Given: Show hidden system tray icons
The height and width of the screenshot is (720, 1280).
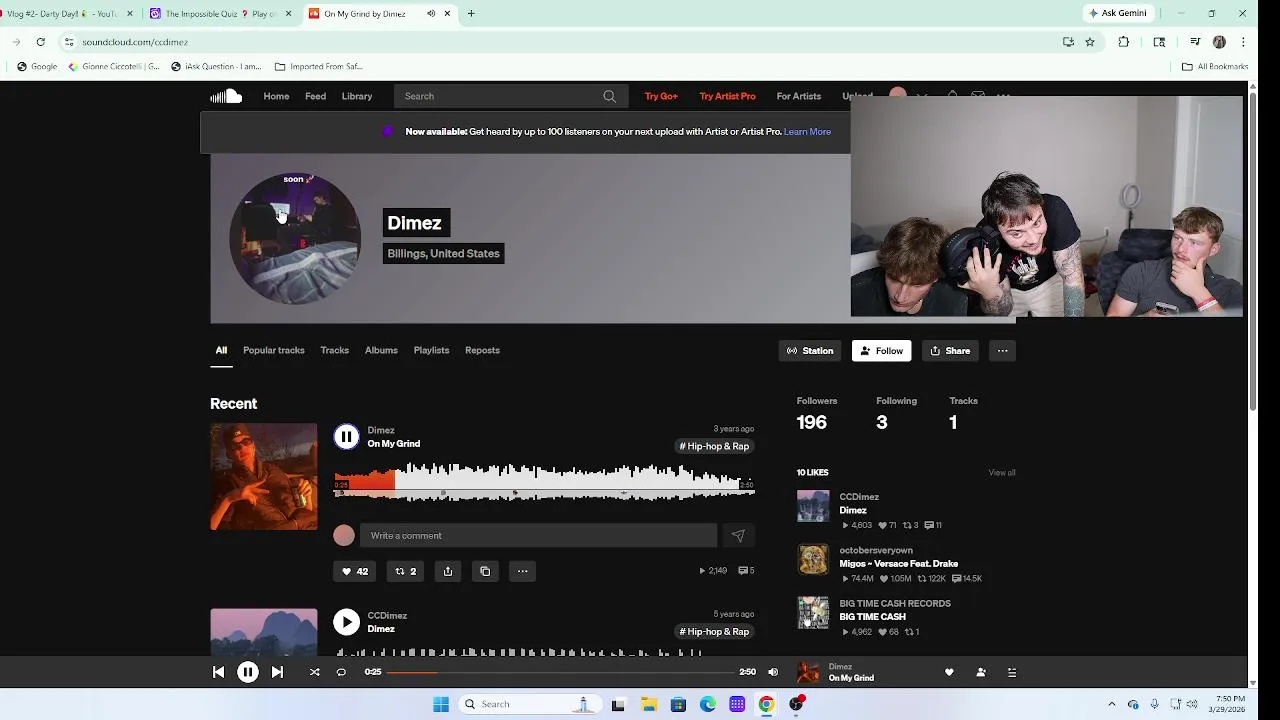Looking at the screenshot, I should 1111,704.
